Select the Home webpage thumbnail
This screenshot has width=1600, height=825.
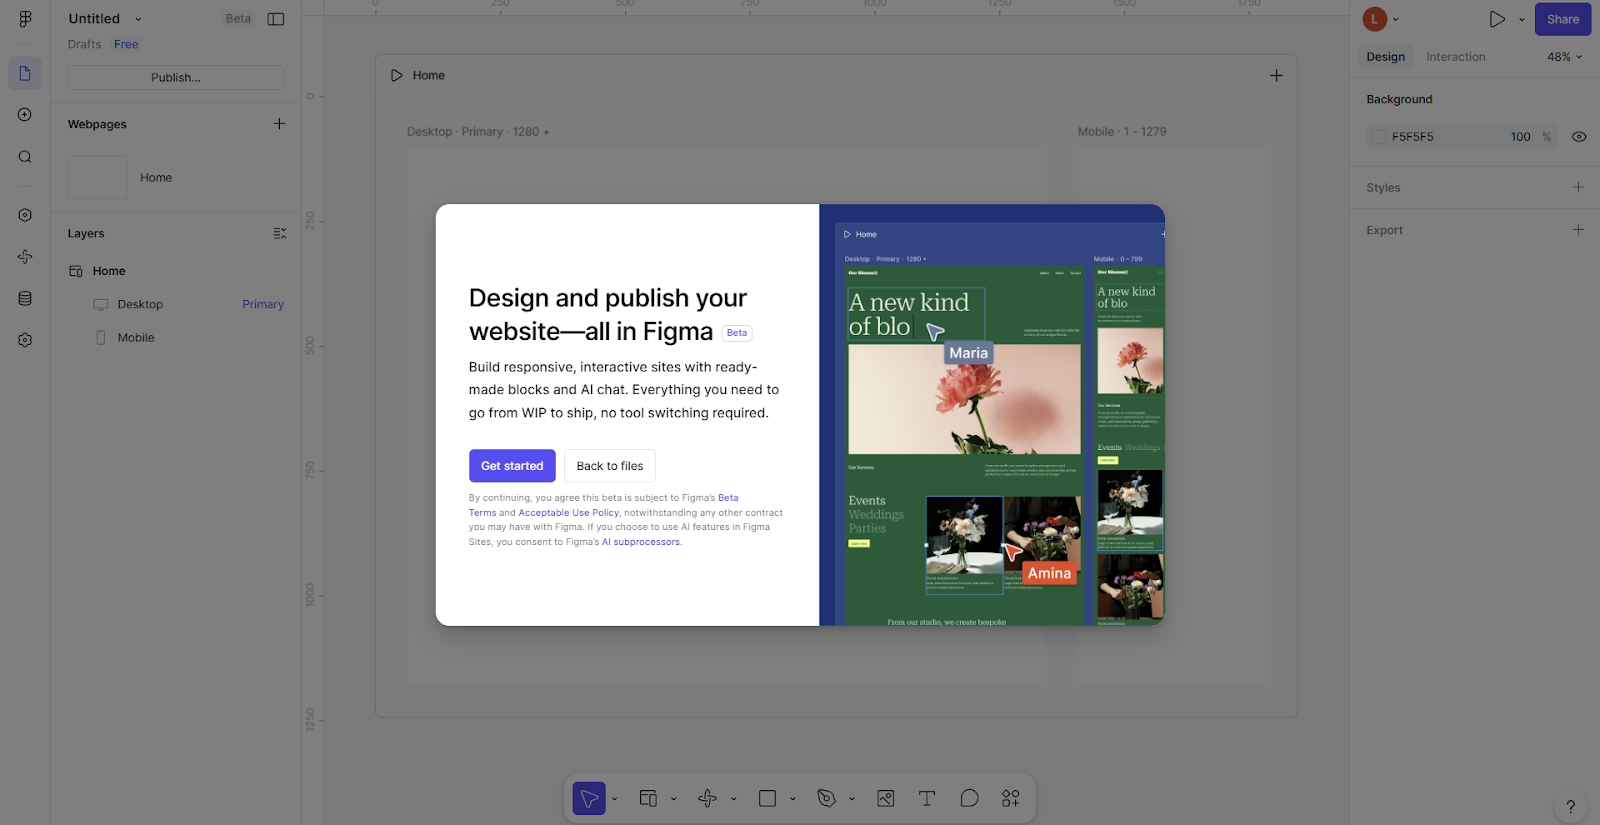(x=98, y=177)
